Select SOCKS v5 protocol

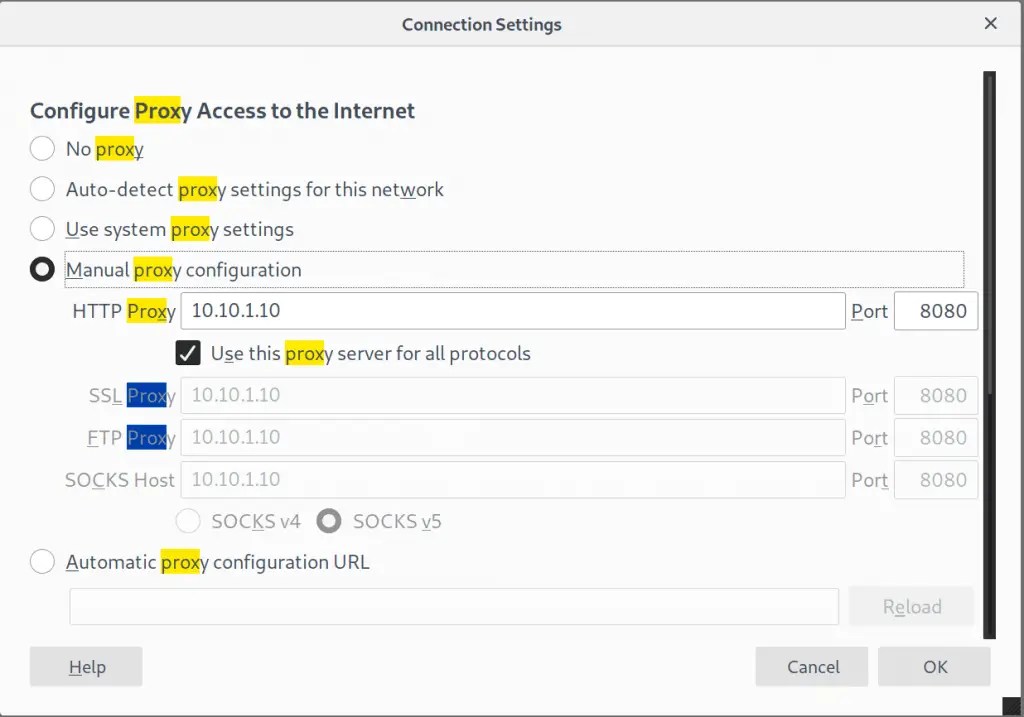(328, 521)
